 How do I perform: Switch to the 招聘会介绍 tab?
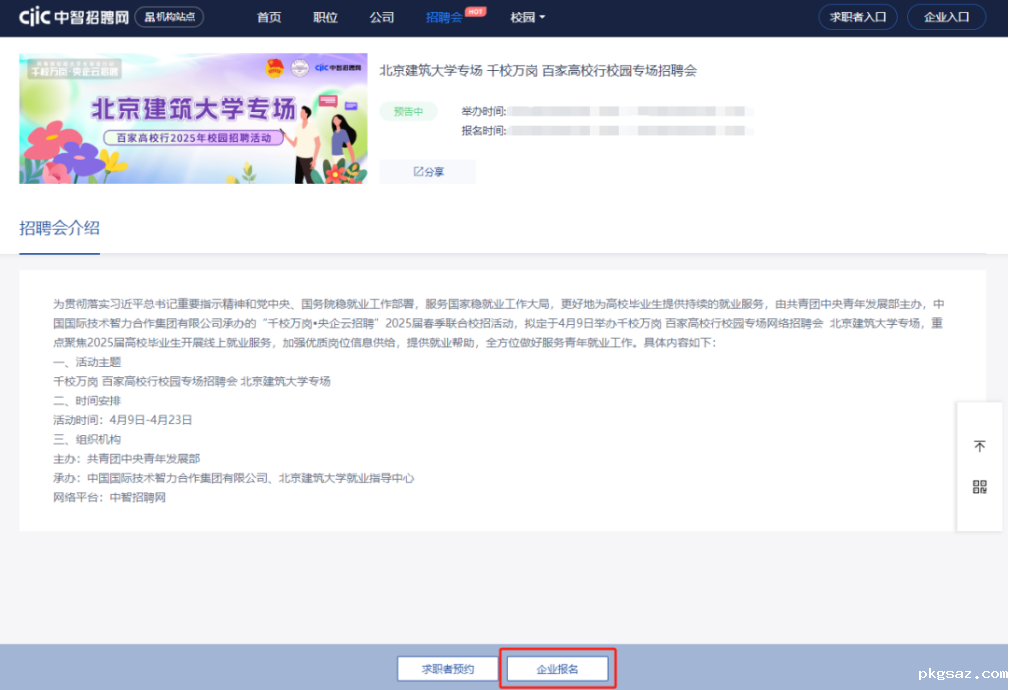60,228
